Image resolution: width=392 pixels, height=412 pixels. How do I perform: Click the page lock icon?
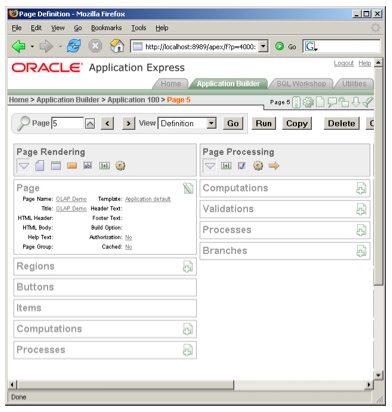(344, 102)
